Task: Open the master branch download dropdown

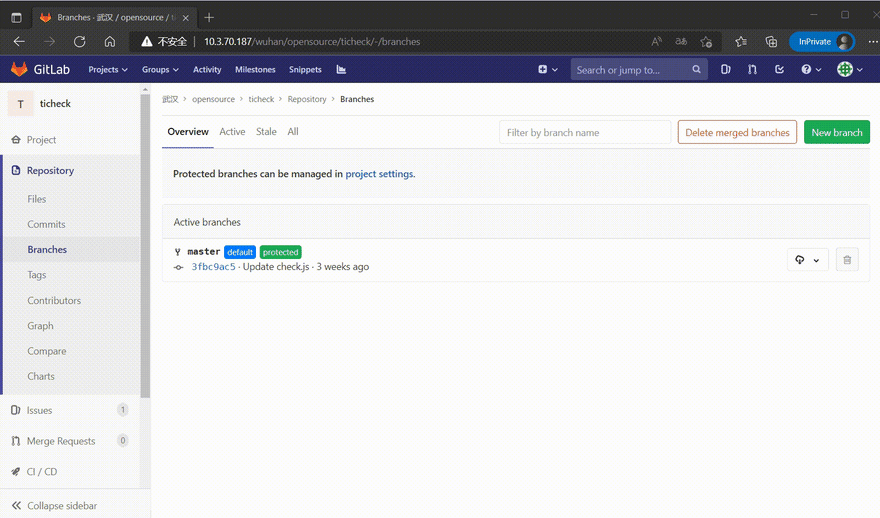Action: 808,260
